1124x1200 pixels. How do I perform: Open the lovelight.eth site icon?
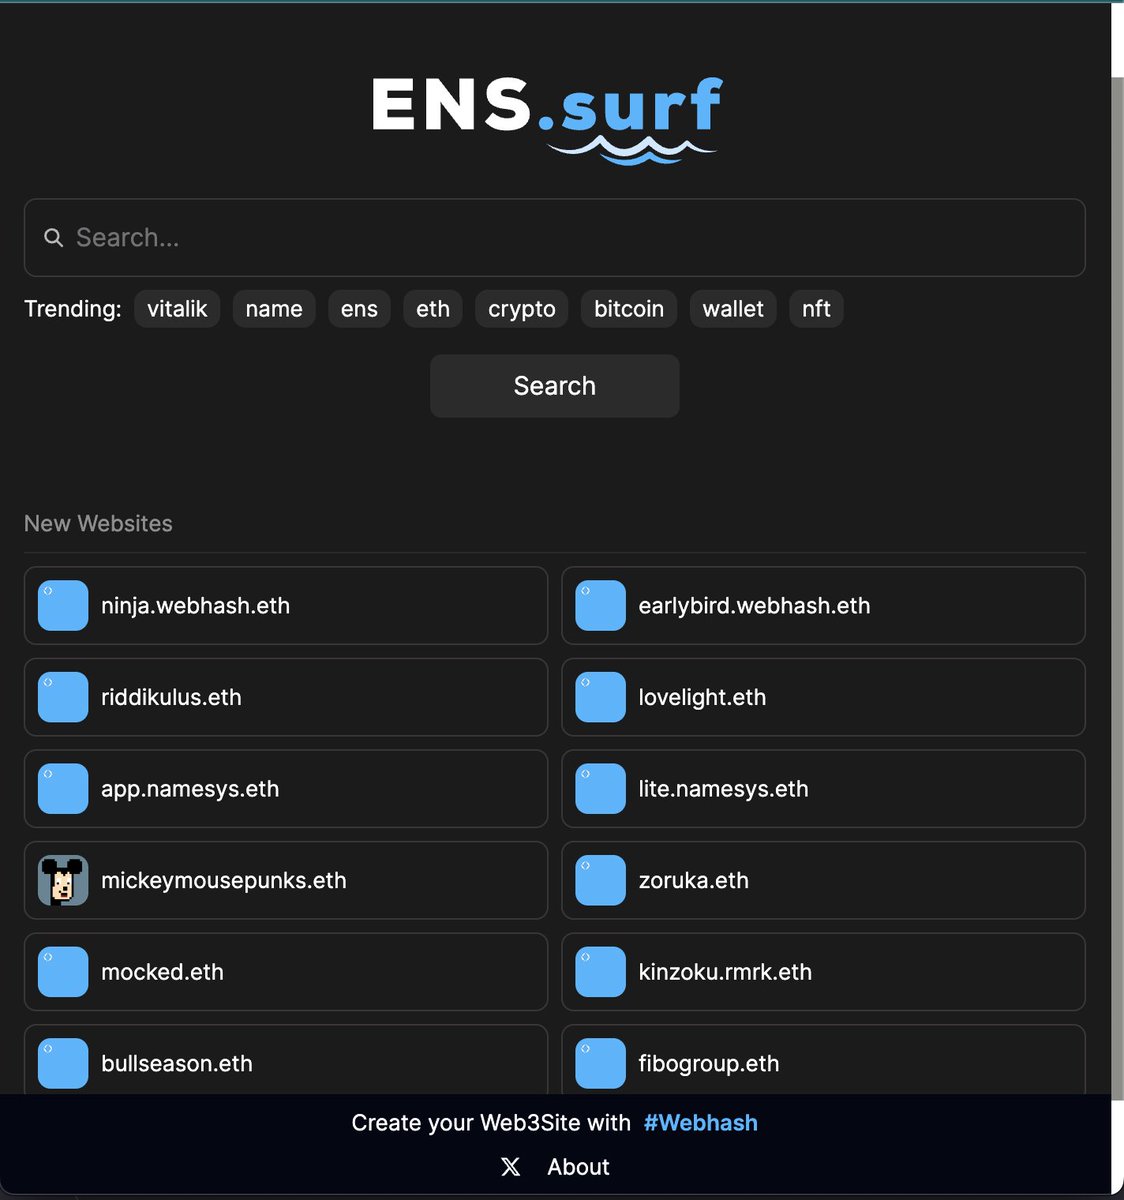click(x=600, y=697)
